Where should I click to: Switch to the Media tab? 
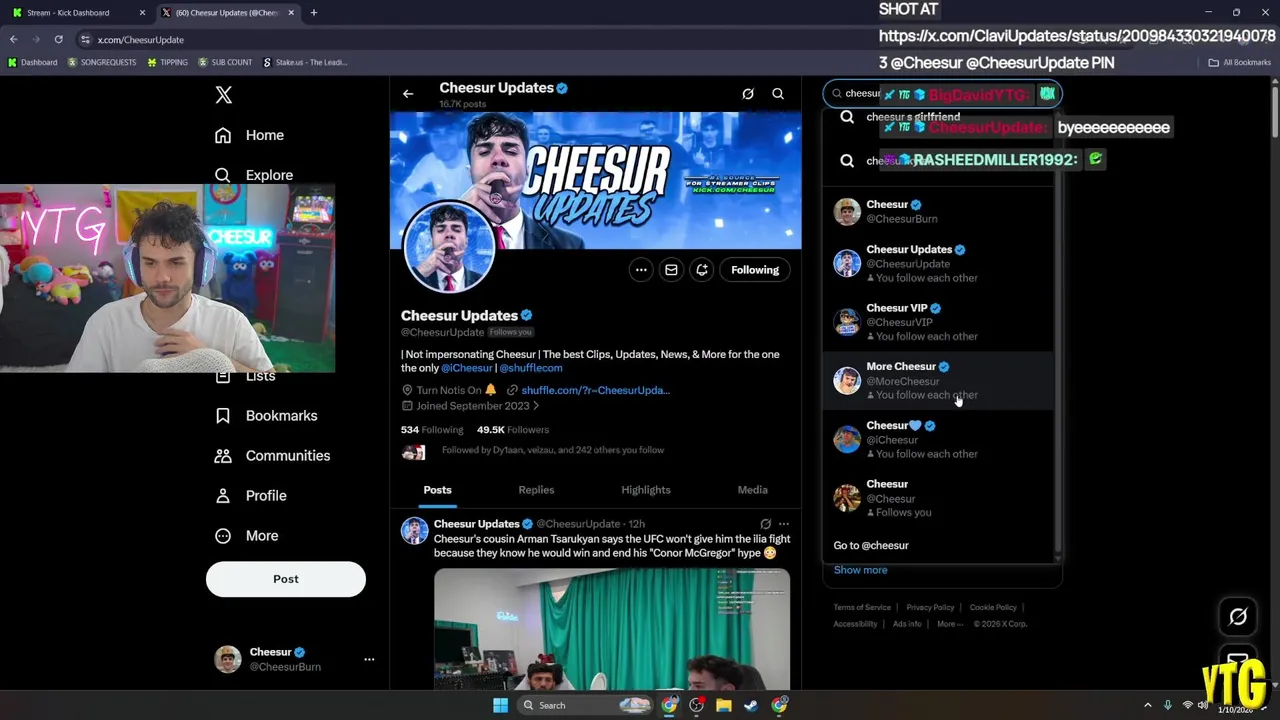[753, 490]
